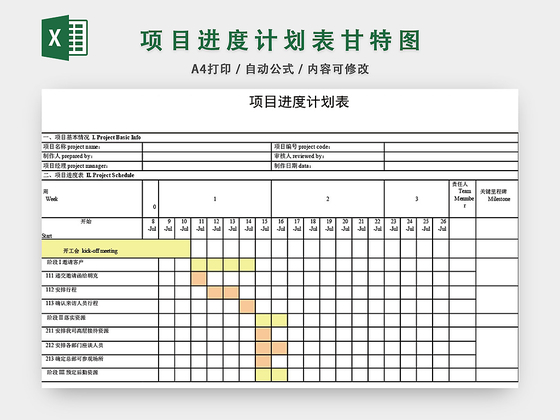
Task: Click the sheet title 项目进度计划表
Action: pos(299,102)
